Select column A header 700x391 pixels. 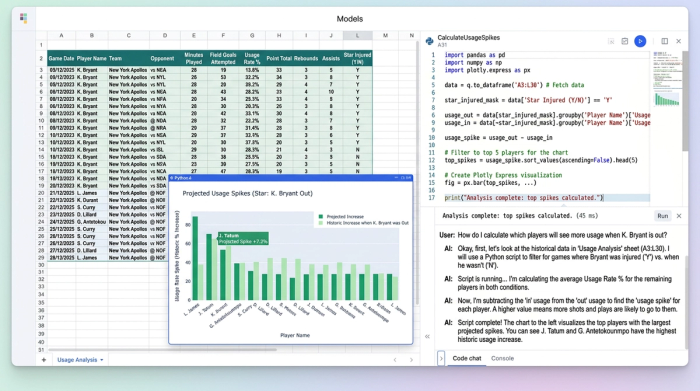click(61, 35)
